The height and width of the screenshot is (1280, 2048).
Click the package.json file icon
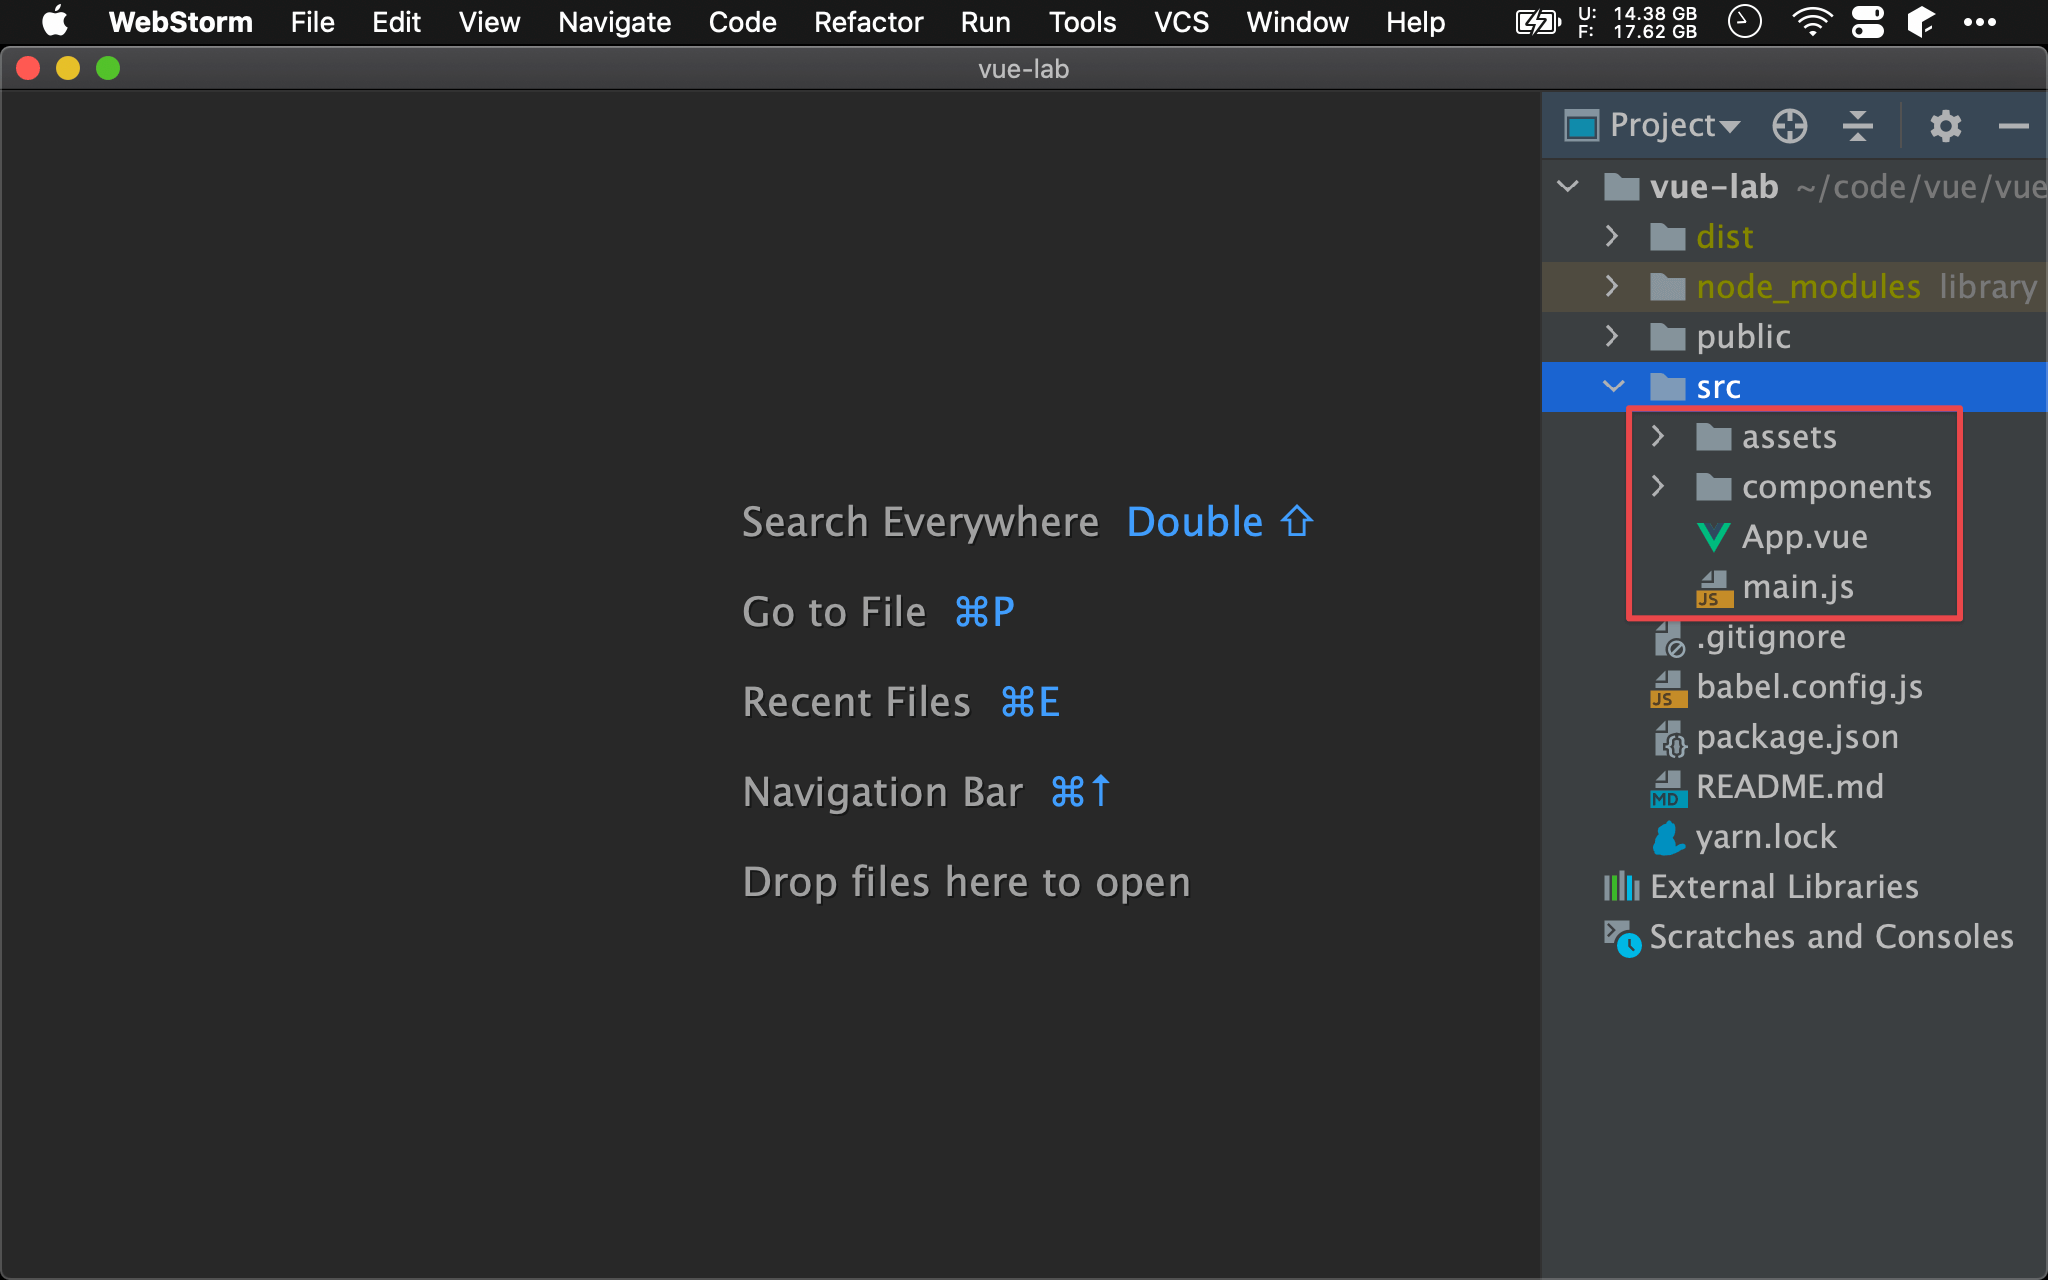(1669, 738)
